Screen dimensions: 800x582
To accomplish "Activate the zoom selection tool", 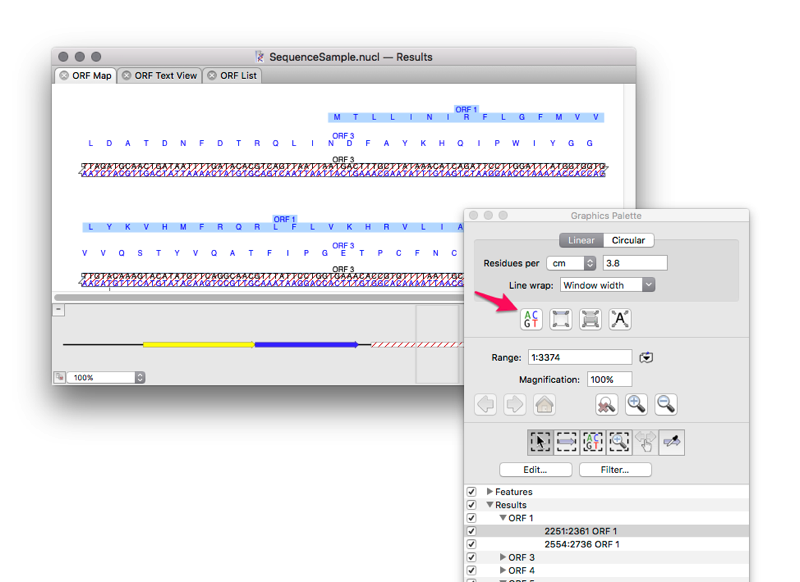I will click(x=619, y=441).
